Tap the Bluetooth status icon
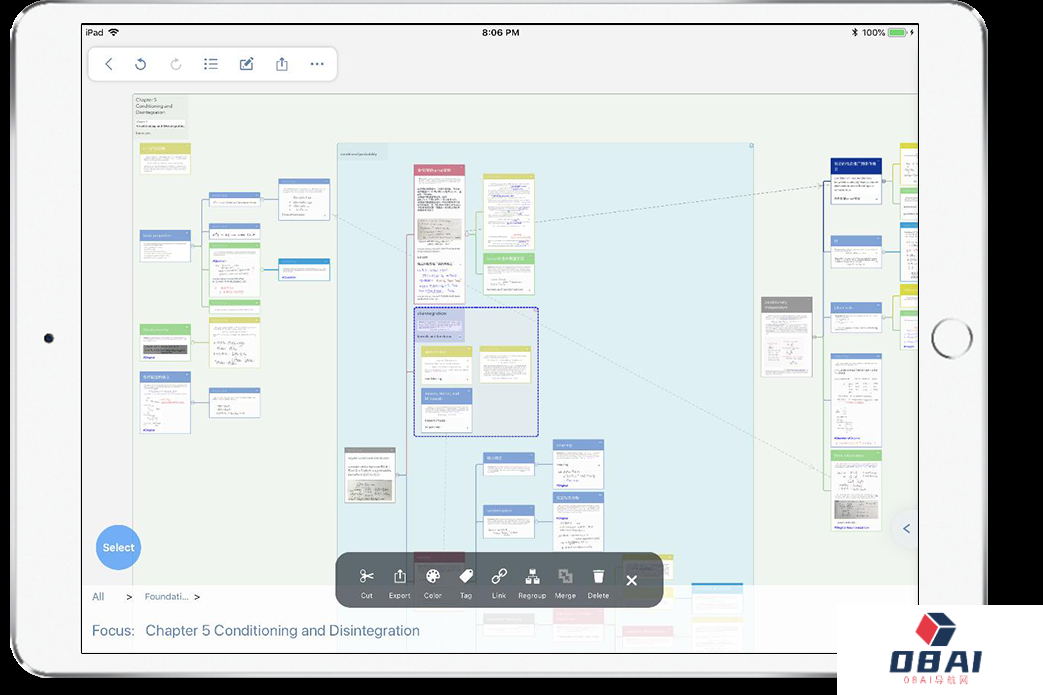This screenshot has width=1043, height=695. point(855,32)
